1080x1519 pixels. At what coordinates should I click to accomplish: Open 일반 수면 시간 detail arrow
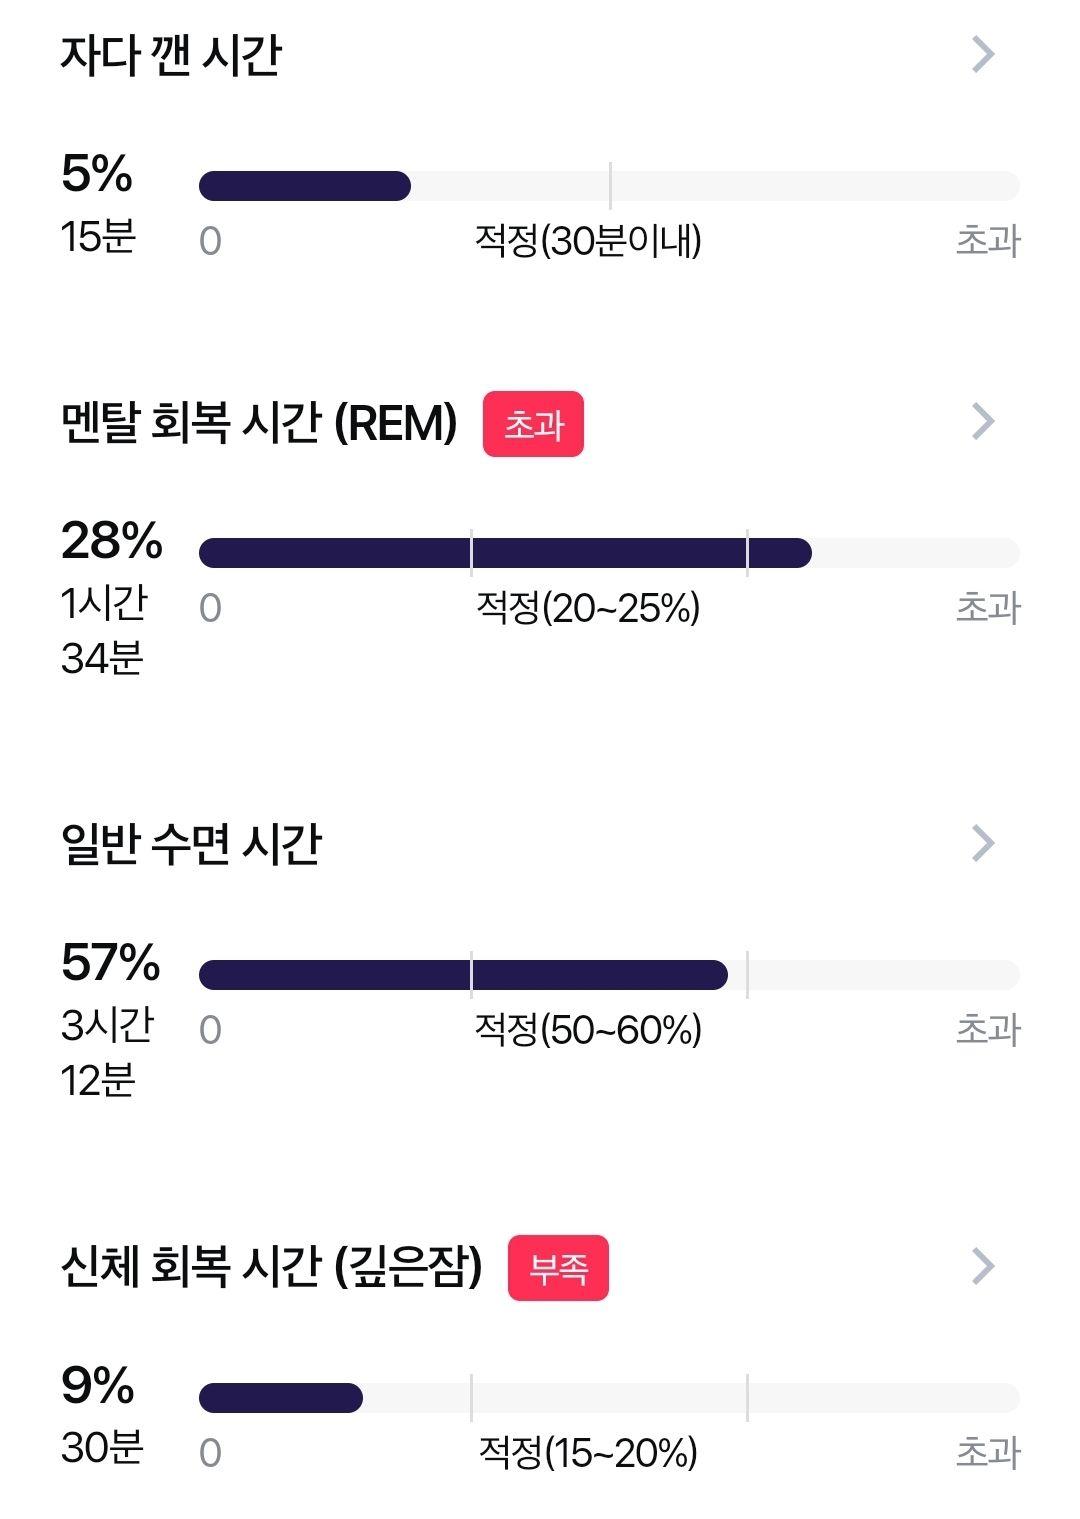(x=983, y=844)
